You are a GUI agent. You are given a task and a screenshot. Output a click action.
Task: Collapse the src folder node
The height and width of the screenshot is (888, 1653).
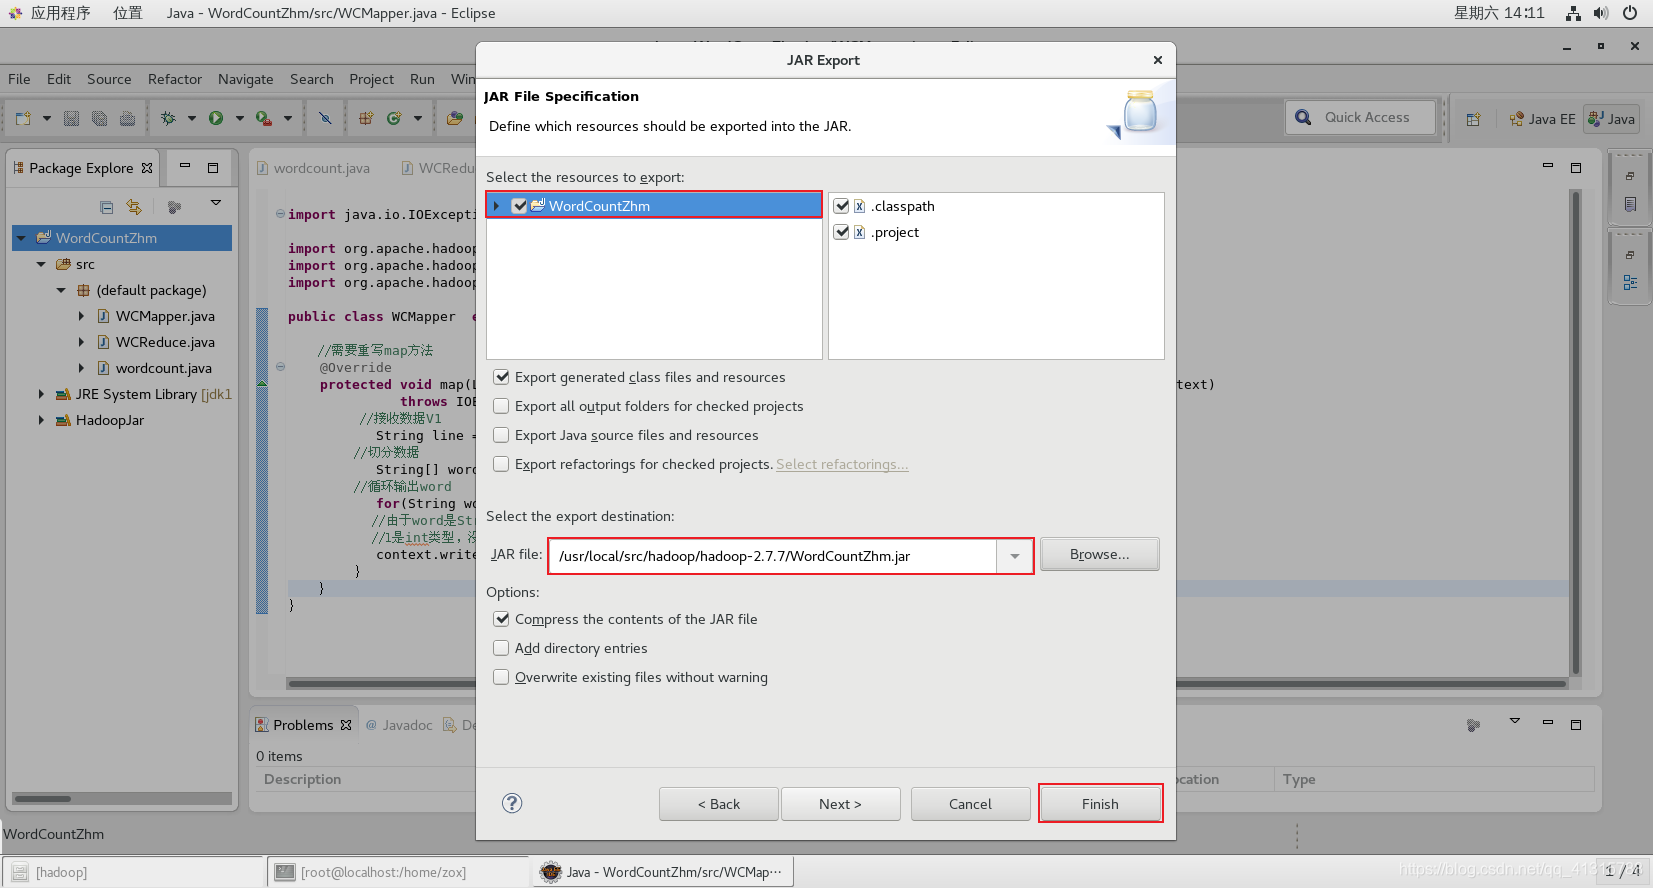pyautogui.click(x=41, y=264)
